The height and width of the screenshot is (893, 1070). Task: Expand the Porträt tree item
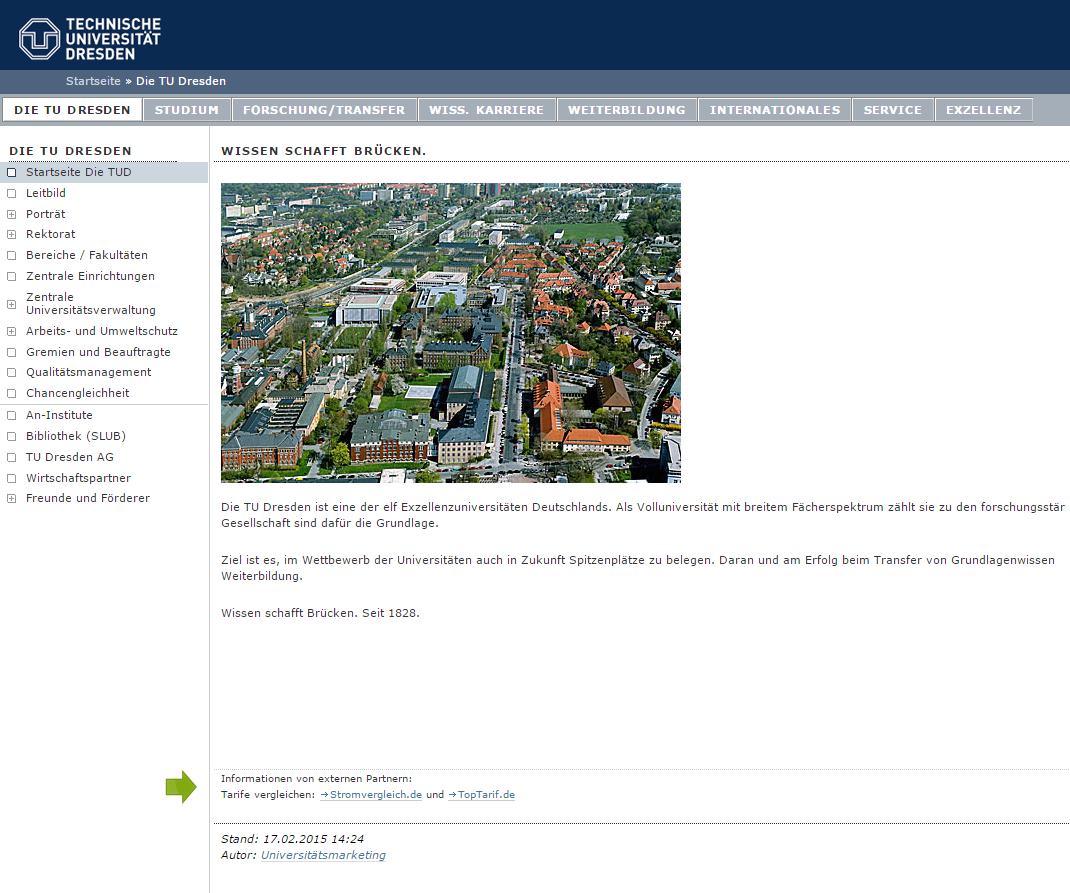12,214
